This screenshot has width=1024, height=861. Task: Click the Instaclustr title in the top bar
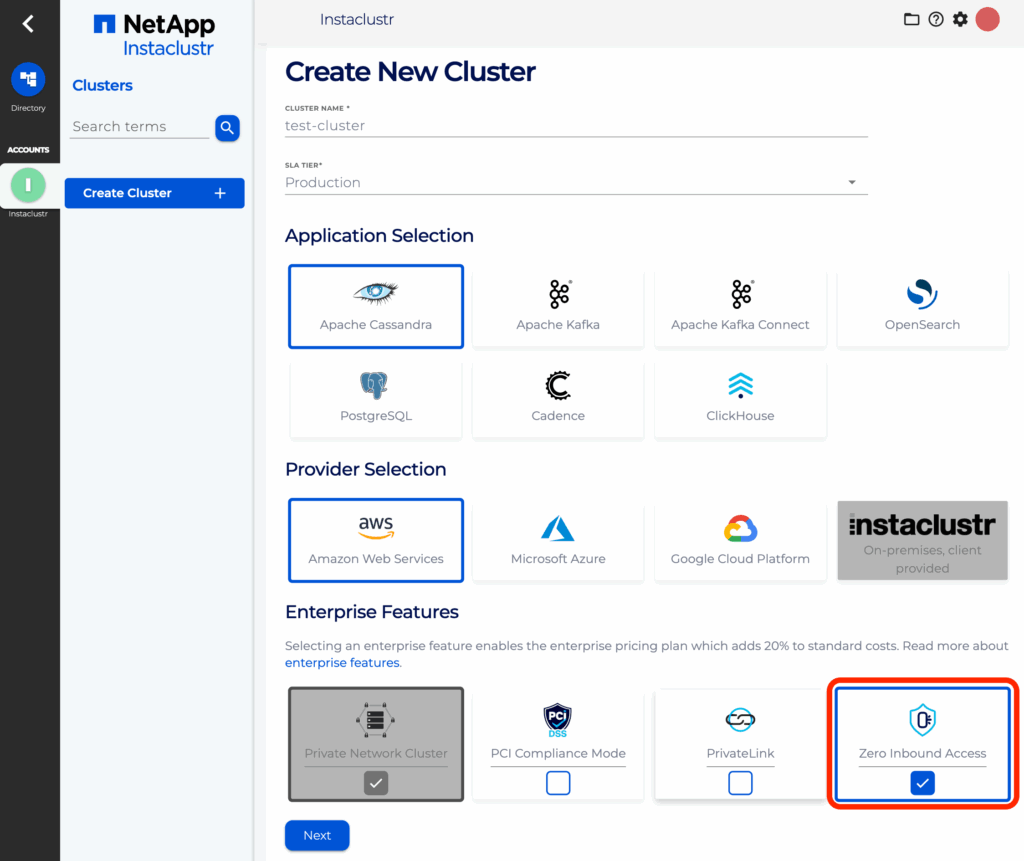[x=356, y=19]
